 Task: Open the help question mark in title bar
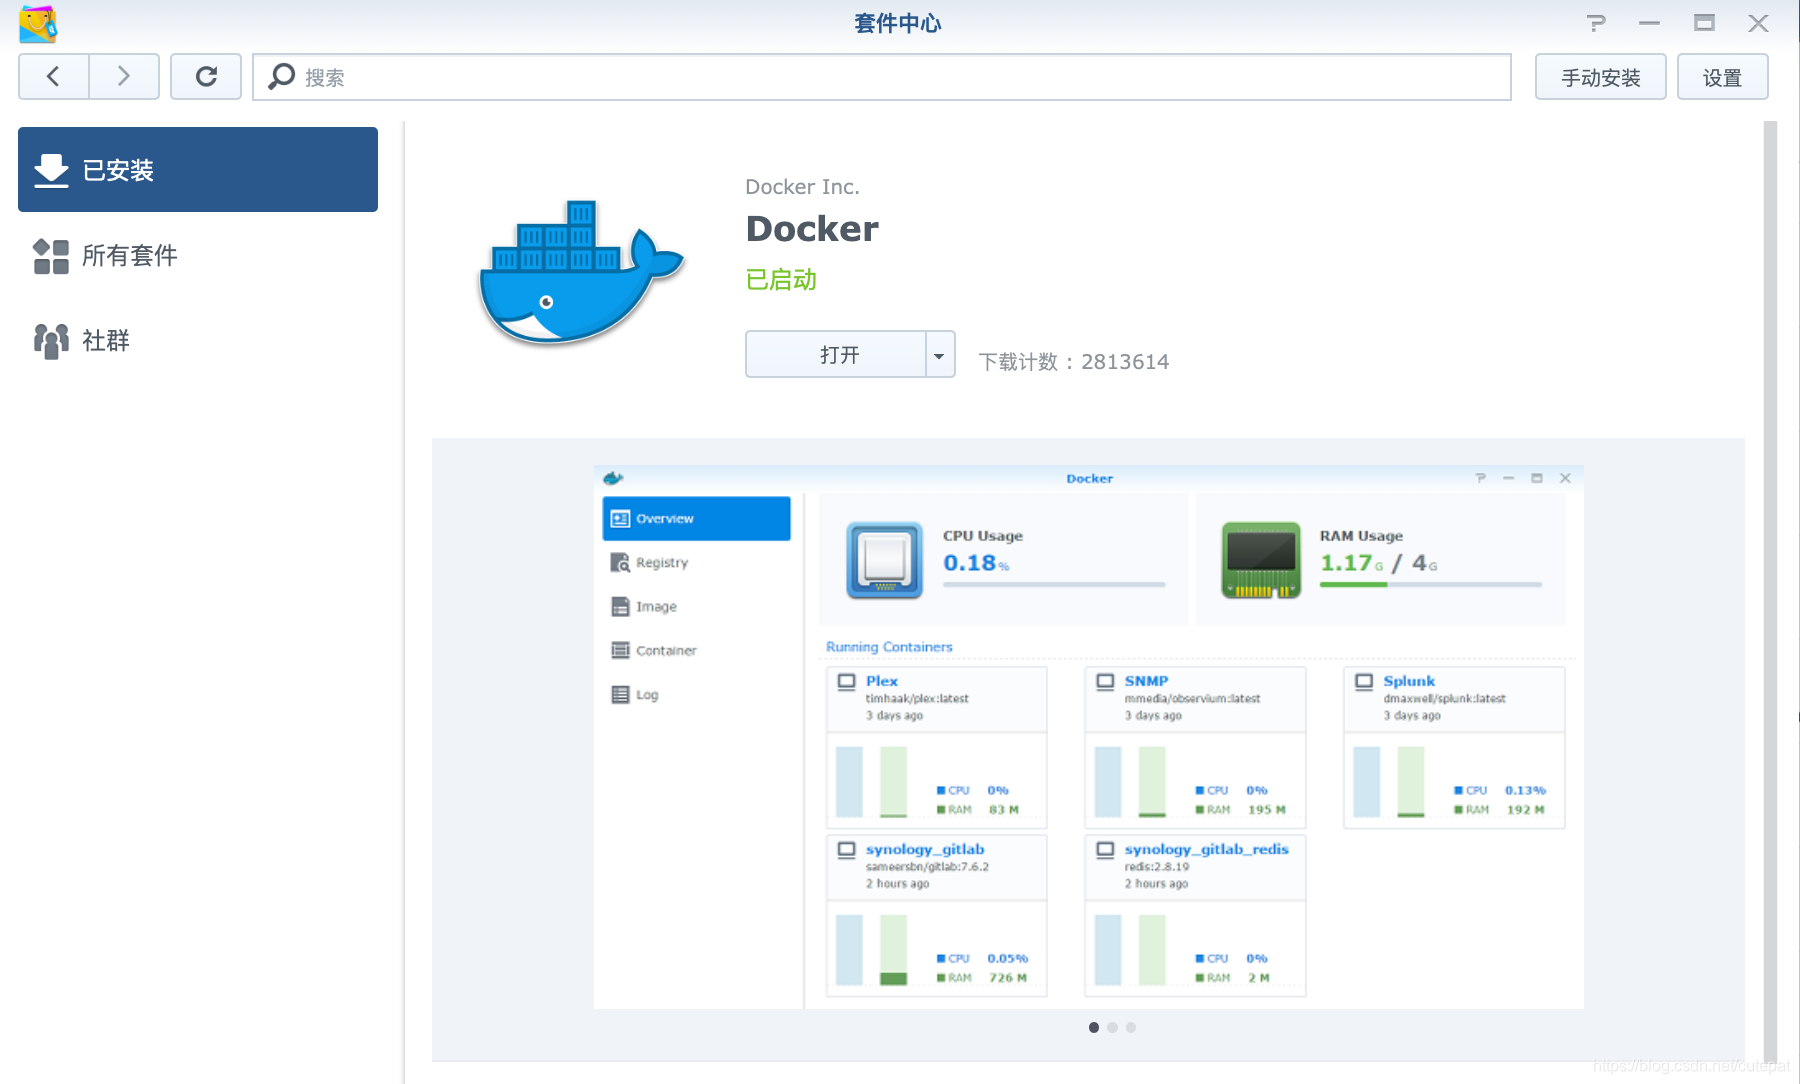(x=1596, y=22)
